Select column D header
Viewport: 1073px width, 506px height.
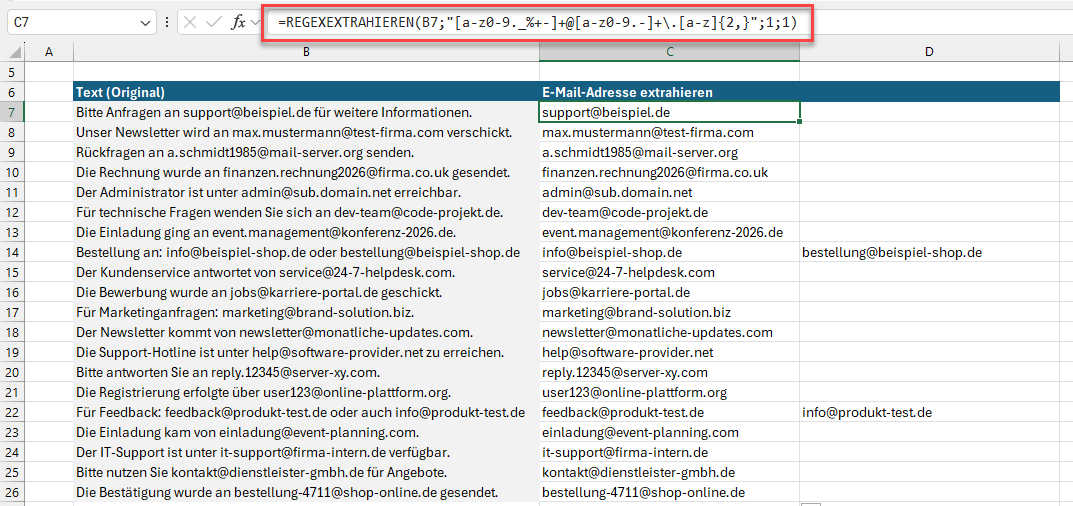(x=930, y=51)
